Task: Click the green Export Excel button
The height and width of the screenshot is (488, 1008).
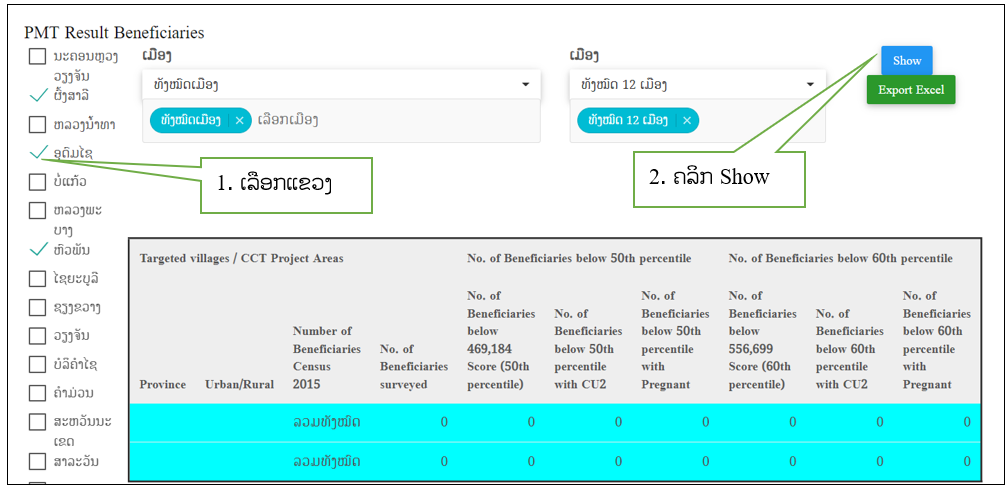Action: (x=910, y=90)
